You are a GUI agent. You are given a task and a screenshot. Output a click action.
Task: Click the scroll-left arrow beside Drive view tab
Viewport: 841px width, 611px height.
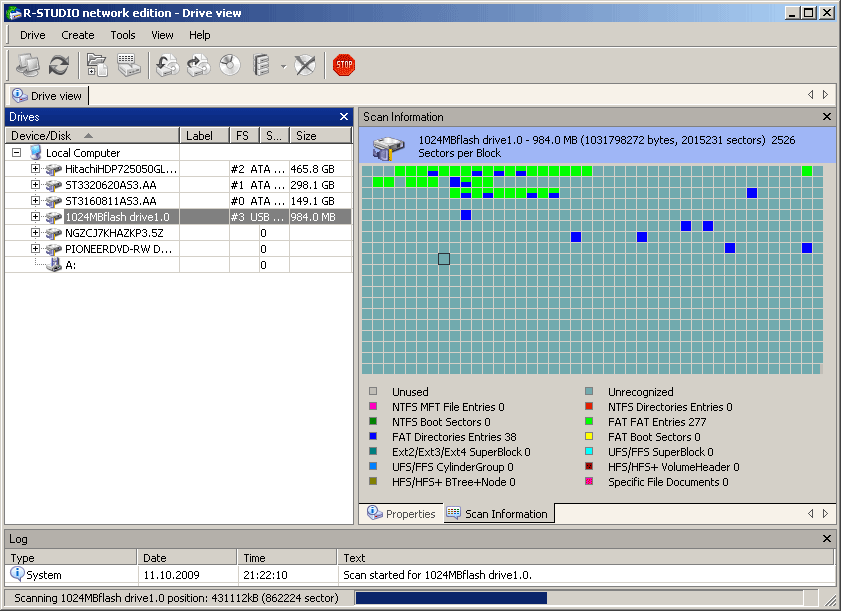[x=810, y=95]
